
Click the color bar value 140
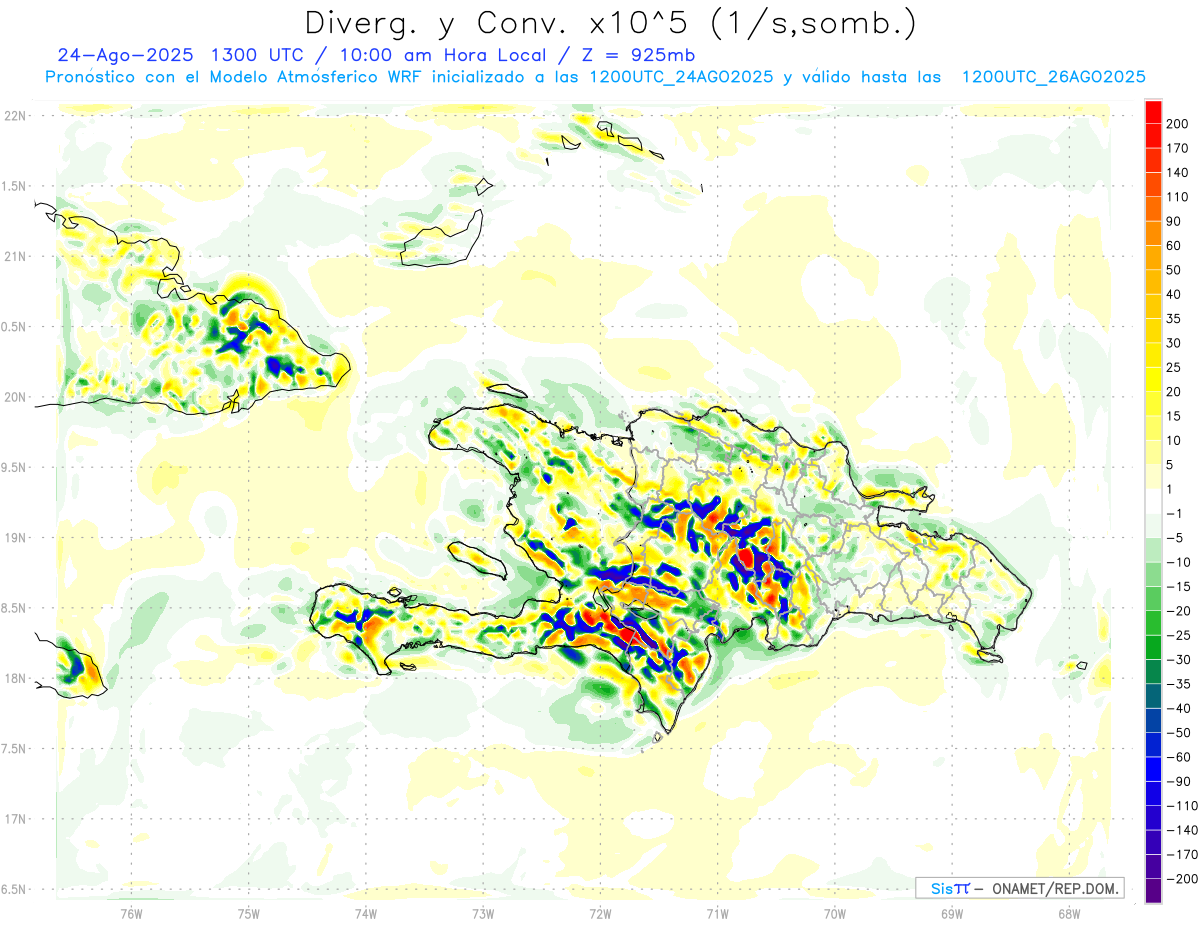1177,172
